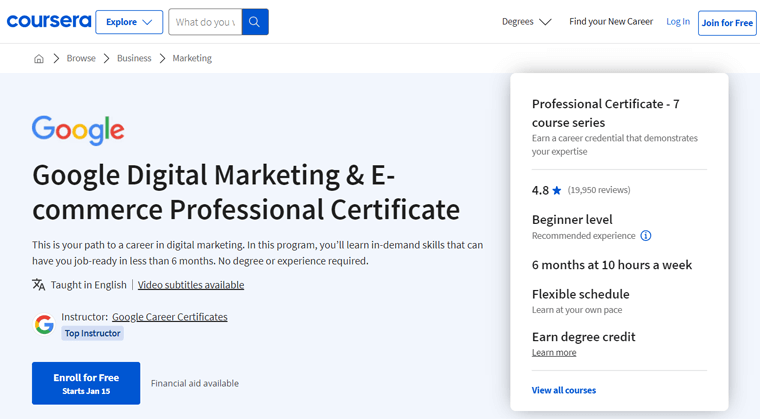Click Enroll for Free button

pos(86,383)
